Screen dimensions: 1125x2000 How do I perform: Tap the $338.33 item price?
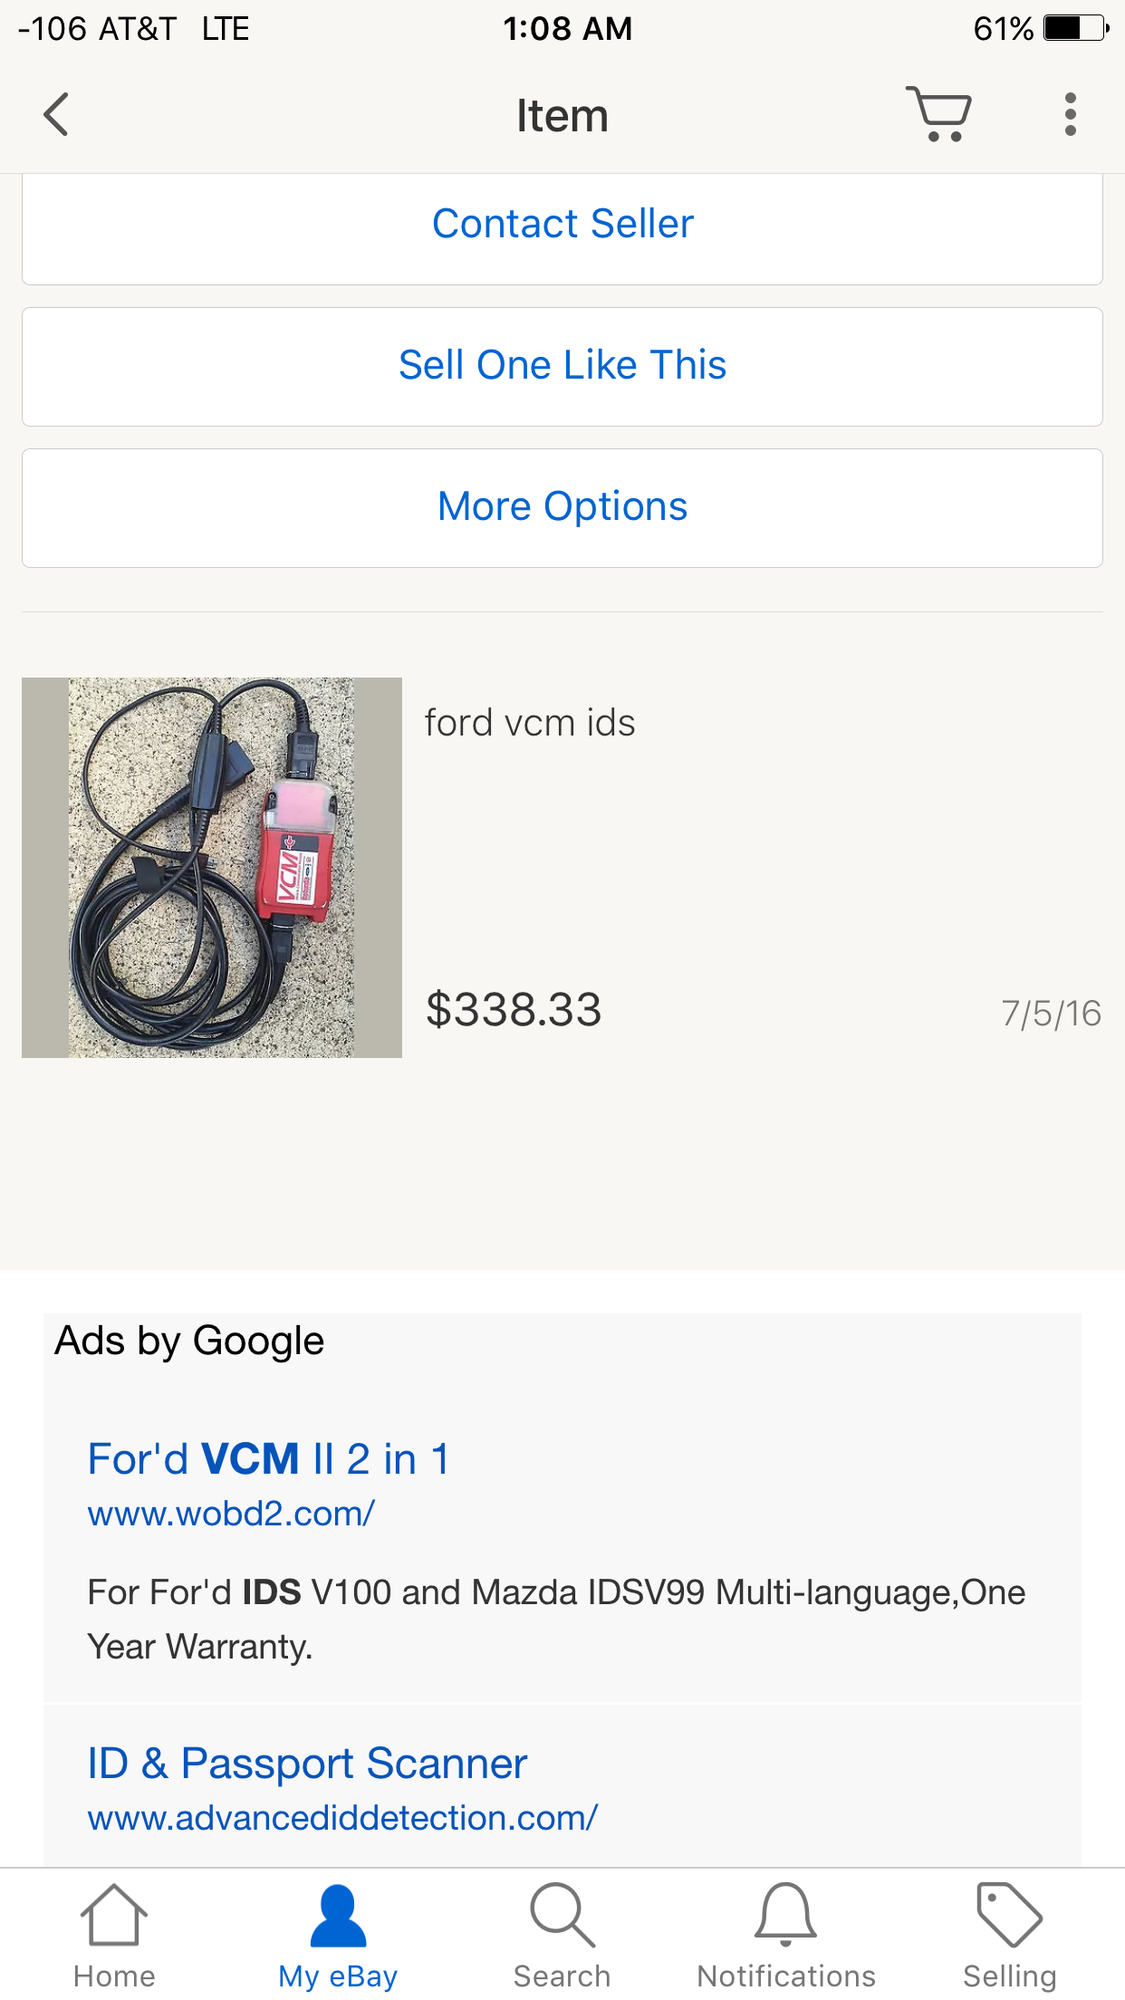pos(514,1010)
